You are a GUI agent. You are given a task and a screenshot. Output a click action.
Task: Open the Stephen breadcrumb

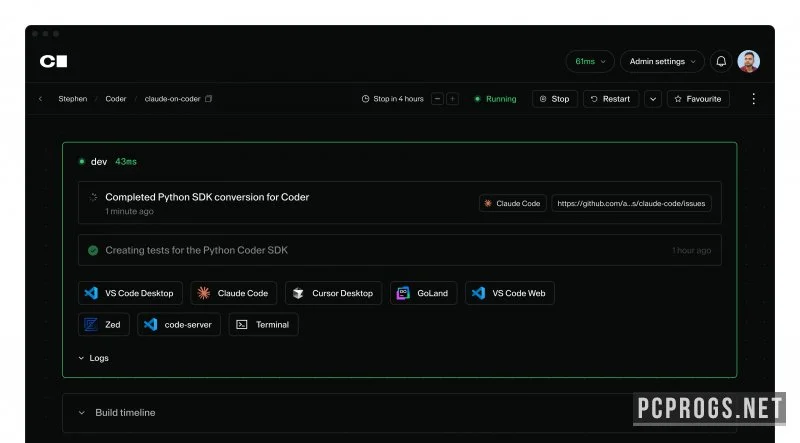click(72, 99)
